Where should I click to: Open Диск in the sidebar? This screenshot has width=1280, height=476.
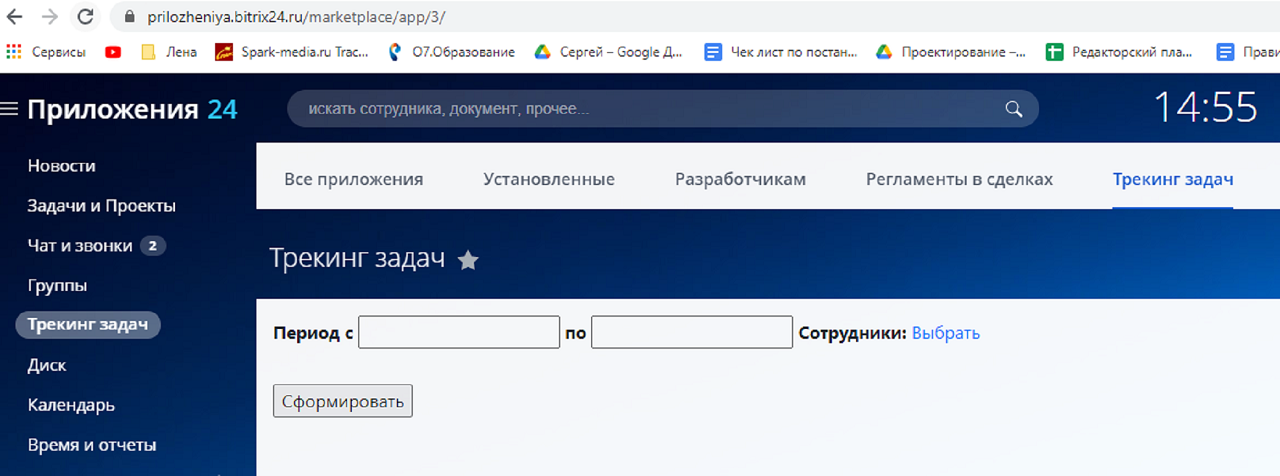(47, 365)
